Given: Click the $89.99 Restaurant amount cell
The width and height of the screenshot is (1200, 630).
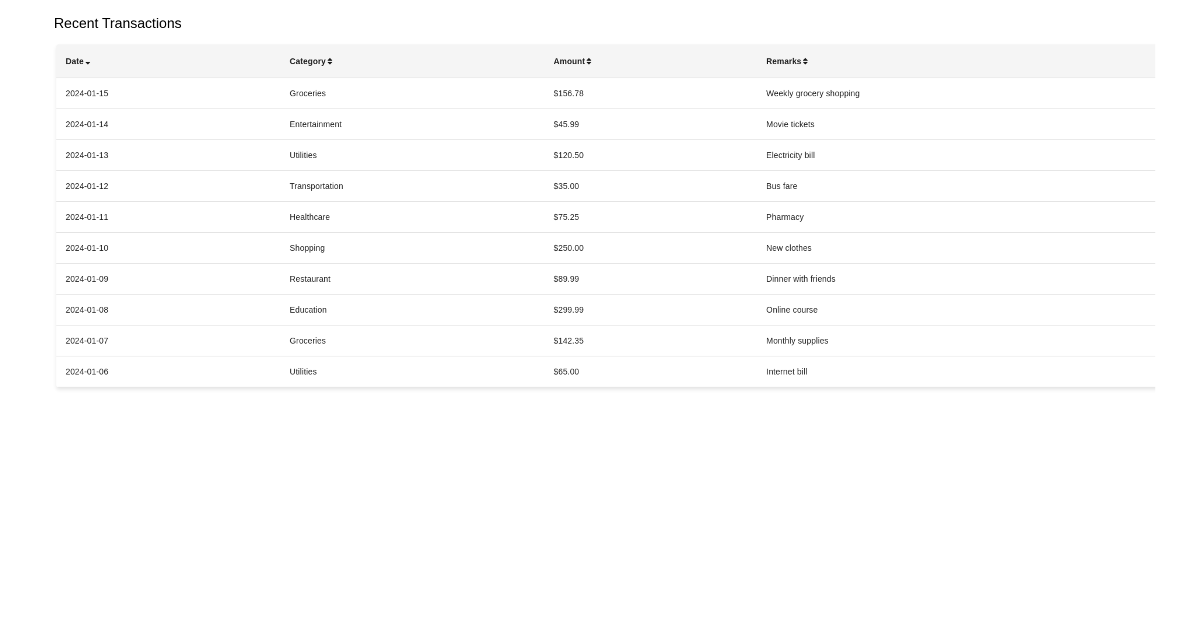Looking at the screenshot, I should pos(566,279).
